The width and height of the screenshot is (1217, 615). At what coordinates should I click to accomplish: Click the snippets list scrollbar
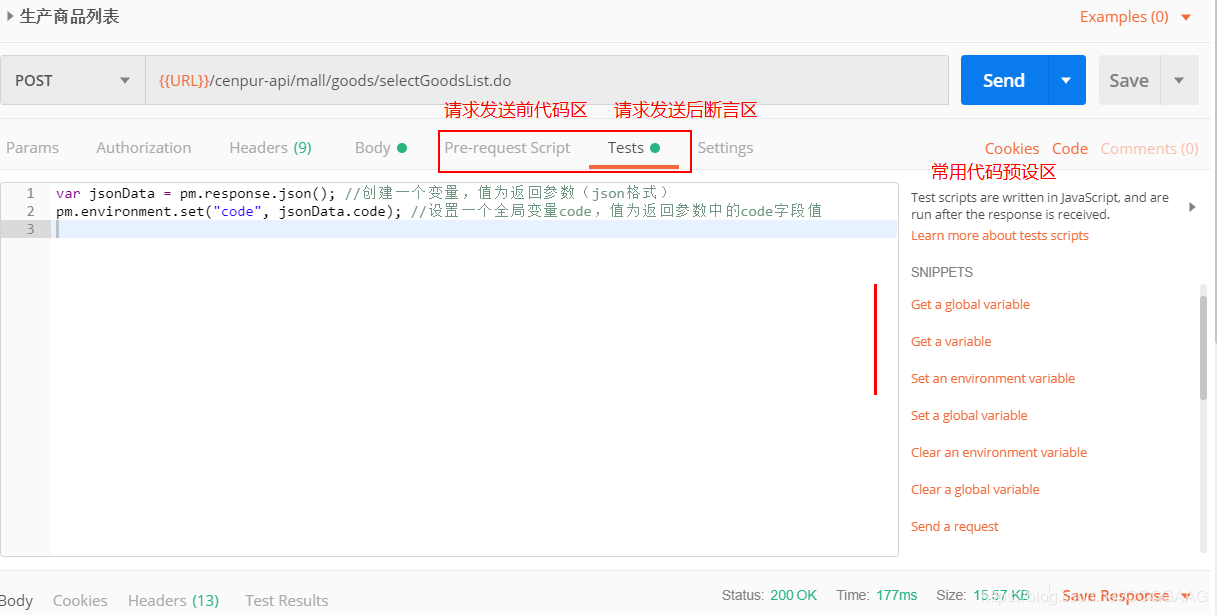(x=1204, y=350)
